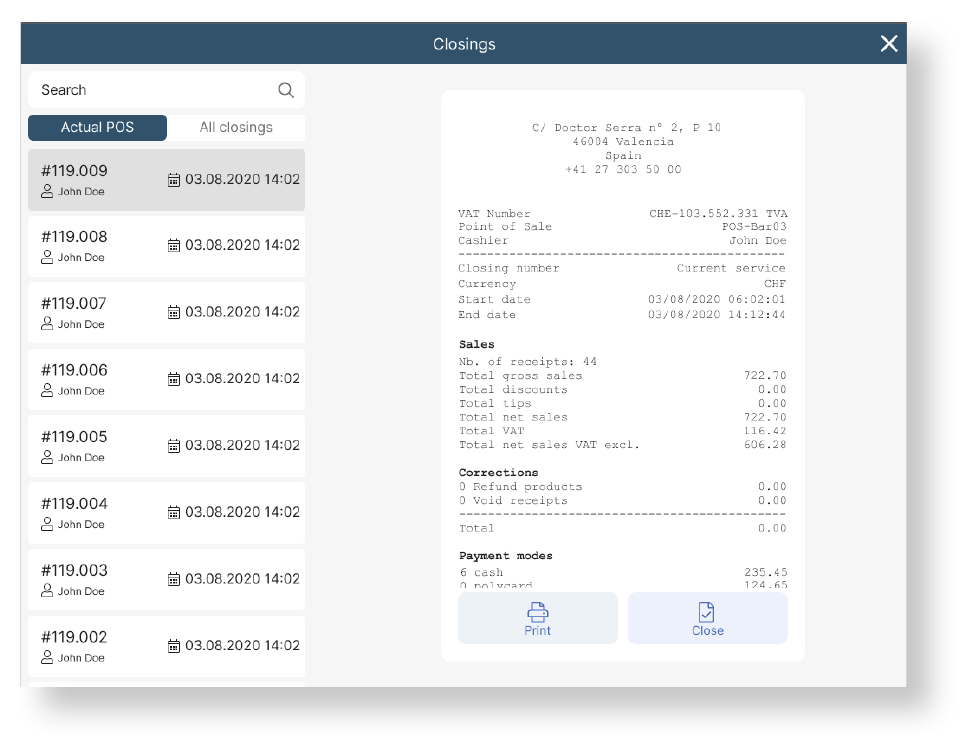Viewport: 969px width, 751px height.
Task: Select closing #119.004
Action: point(166,513)
